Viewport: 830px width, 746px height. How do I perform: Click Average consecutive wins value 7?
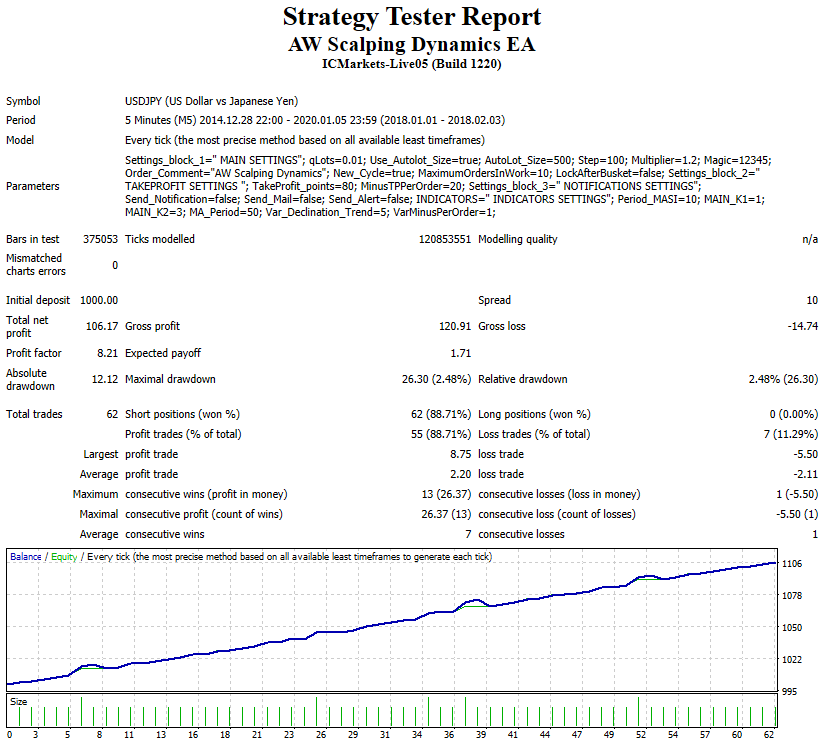tap(468, 534)
